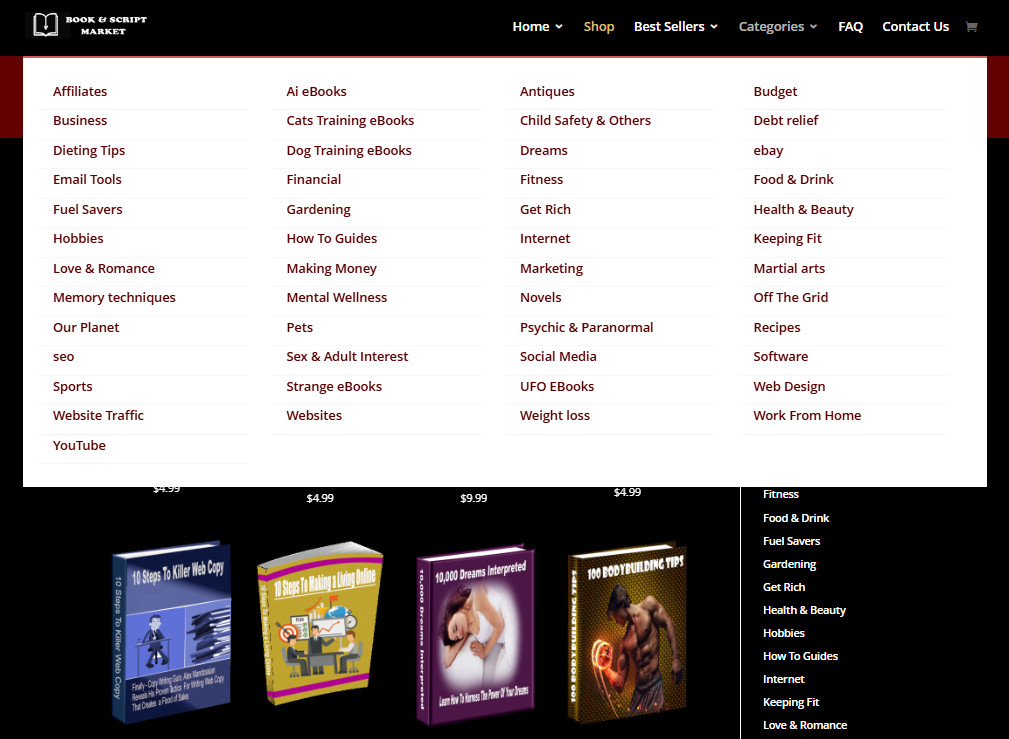Image resolution: width=1009 pixels, height=739 pixels.
Task: Open 10 Steps To Killer Web Copy book
Action: [x=171, y=632]
